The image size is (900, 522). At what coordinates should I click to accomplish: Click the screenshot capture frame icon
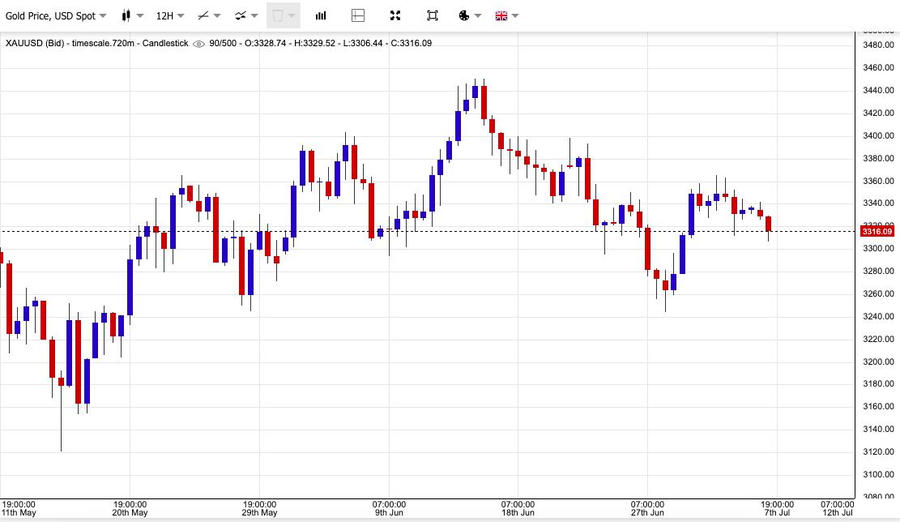(x=433, y=16)
